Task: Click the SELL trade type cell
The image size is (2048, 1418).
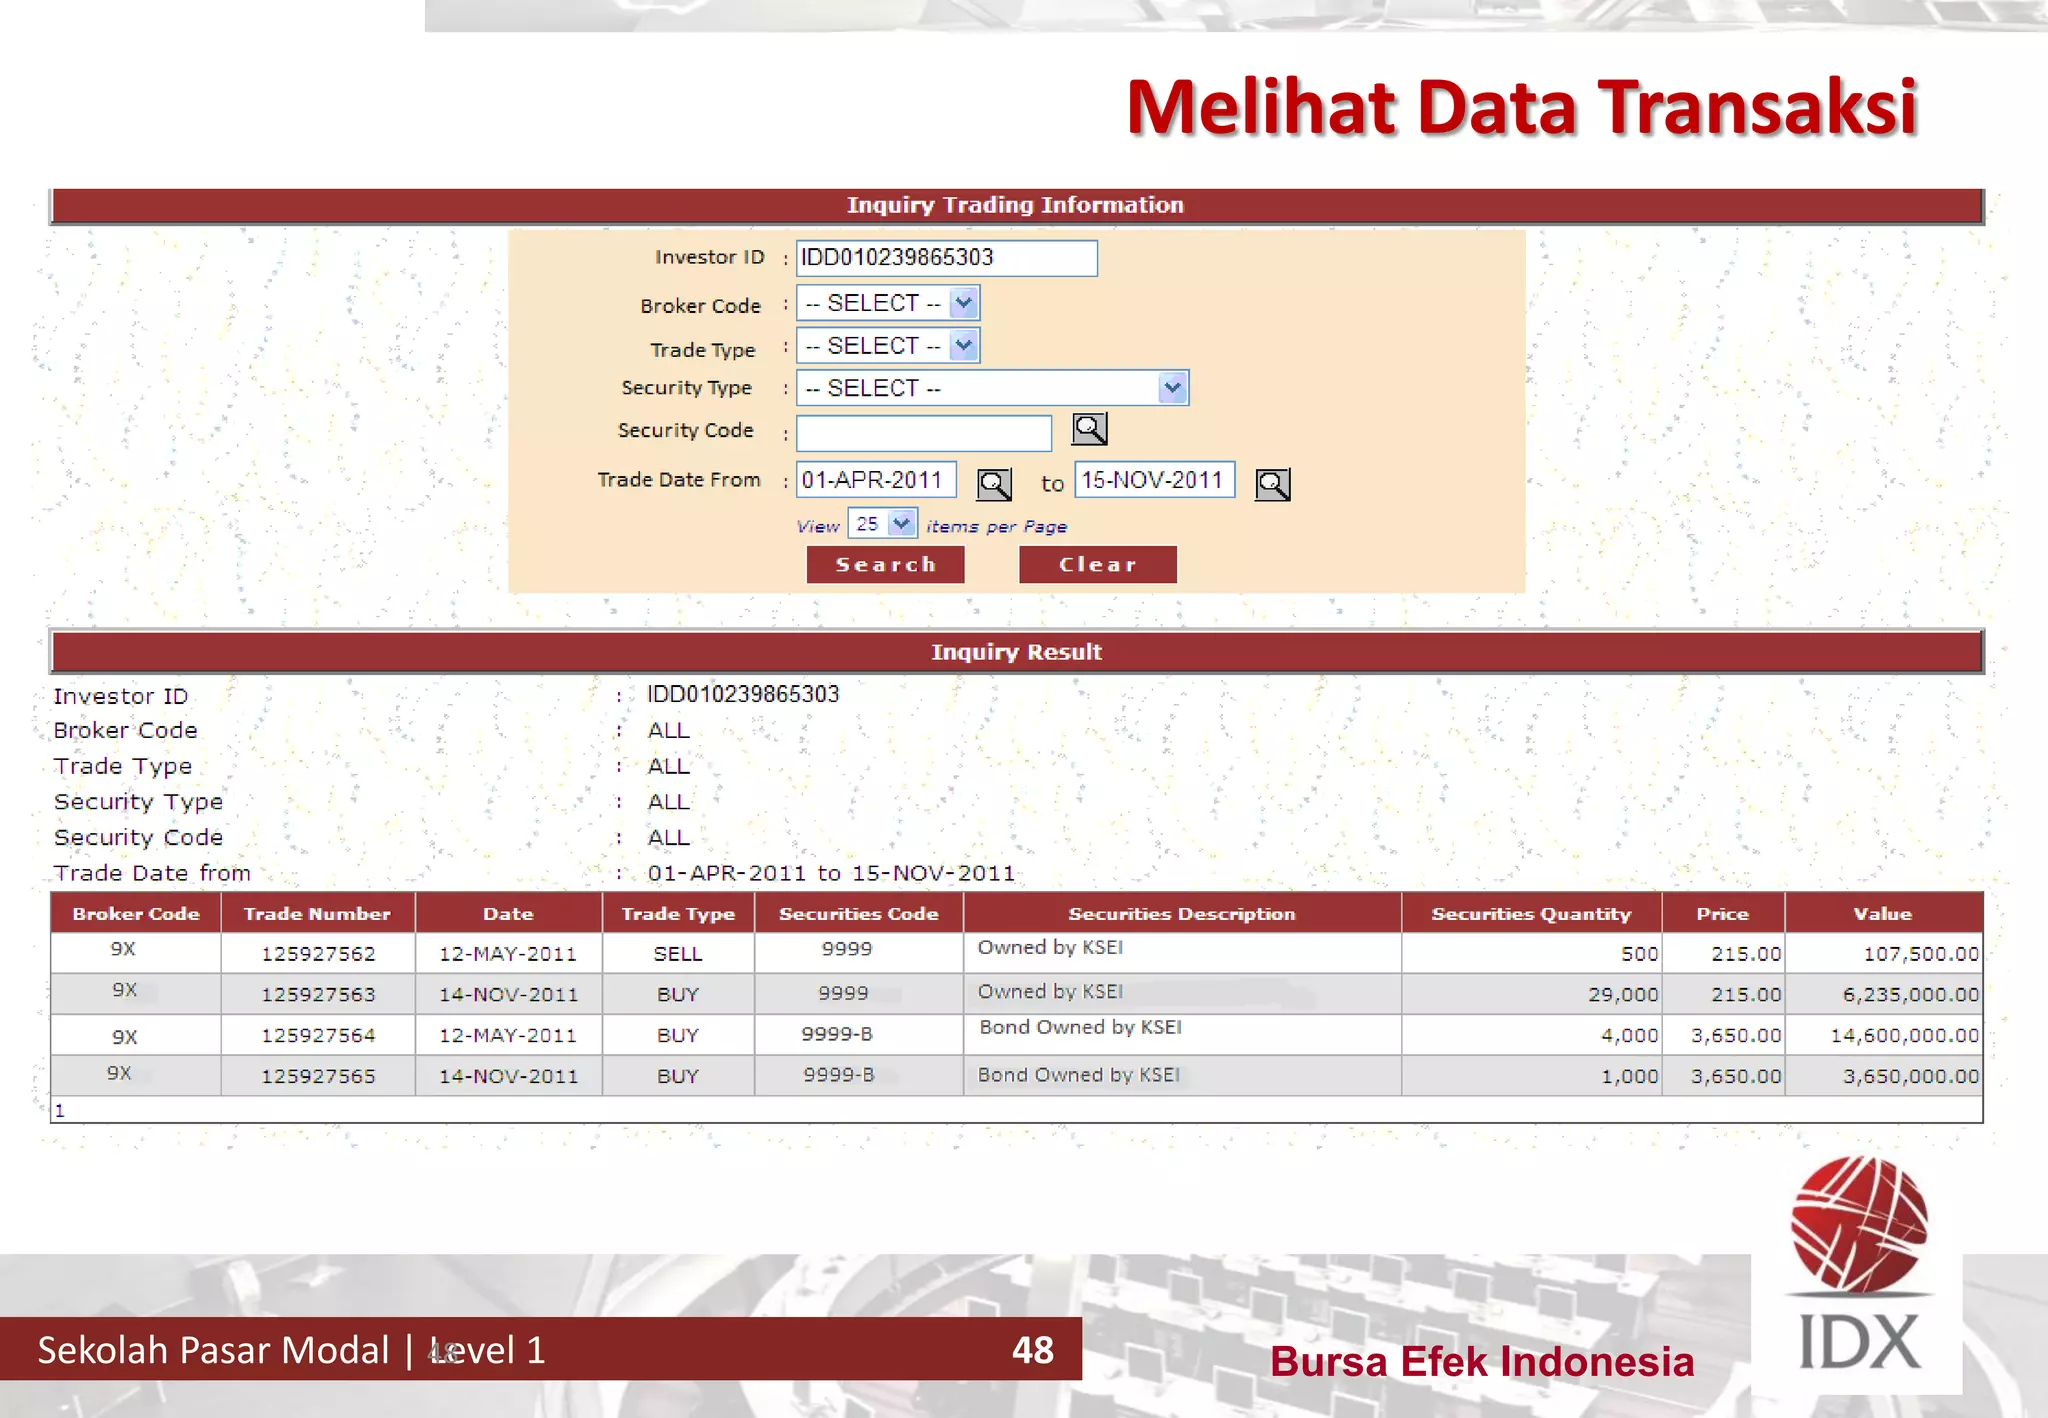Action: click(678, 954)
